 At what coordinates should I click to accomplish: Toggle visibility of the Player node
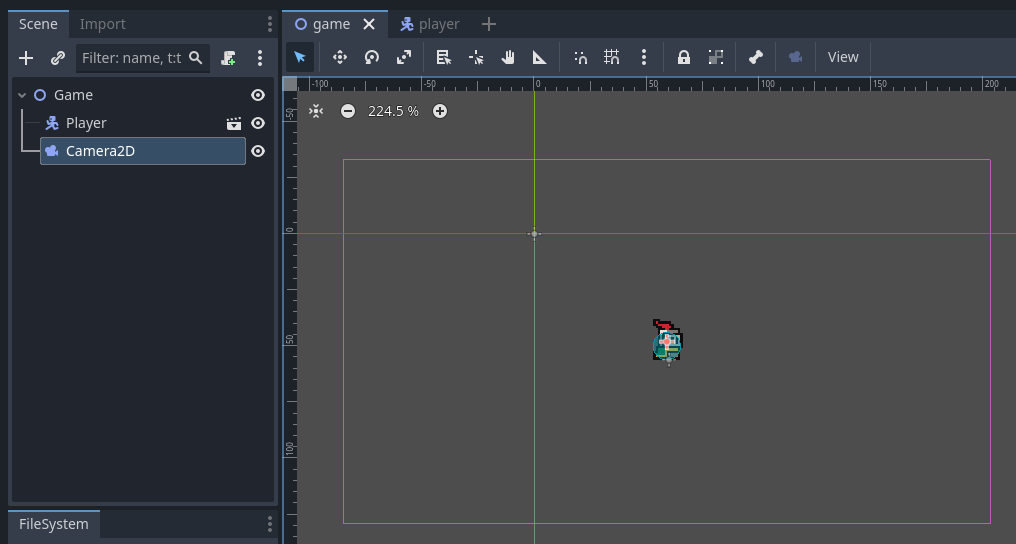[x=258, y=123]
